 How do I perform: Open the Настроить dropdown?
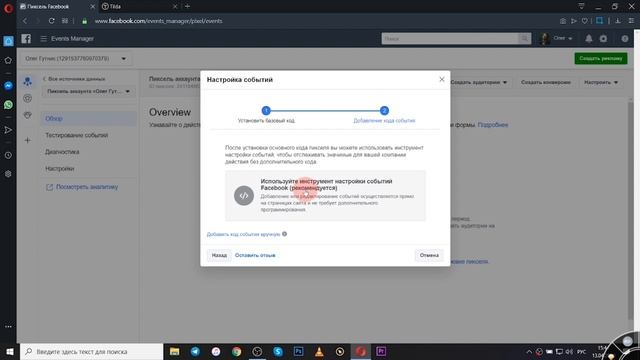tap(601, 82)
